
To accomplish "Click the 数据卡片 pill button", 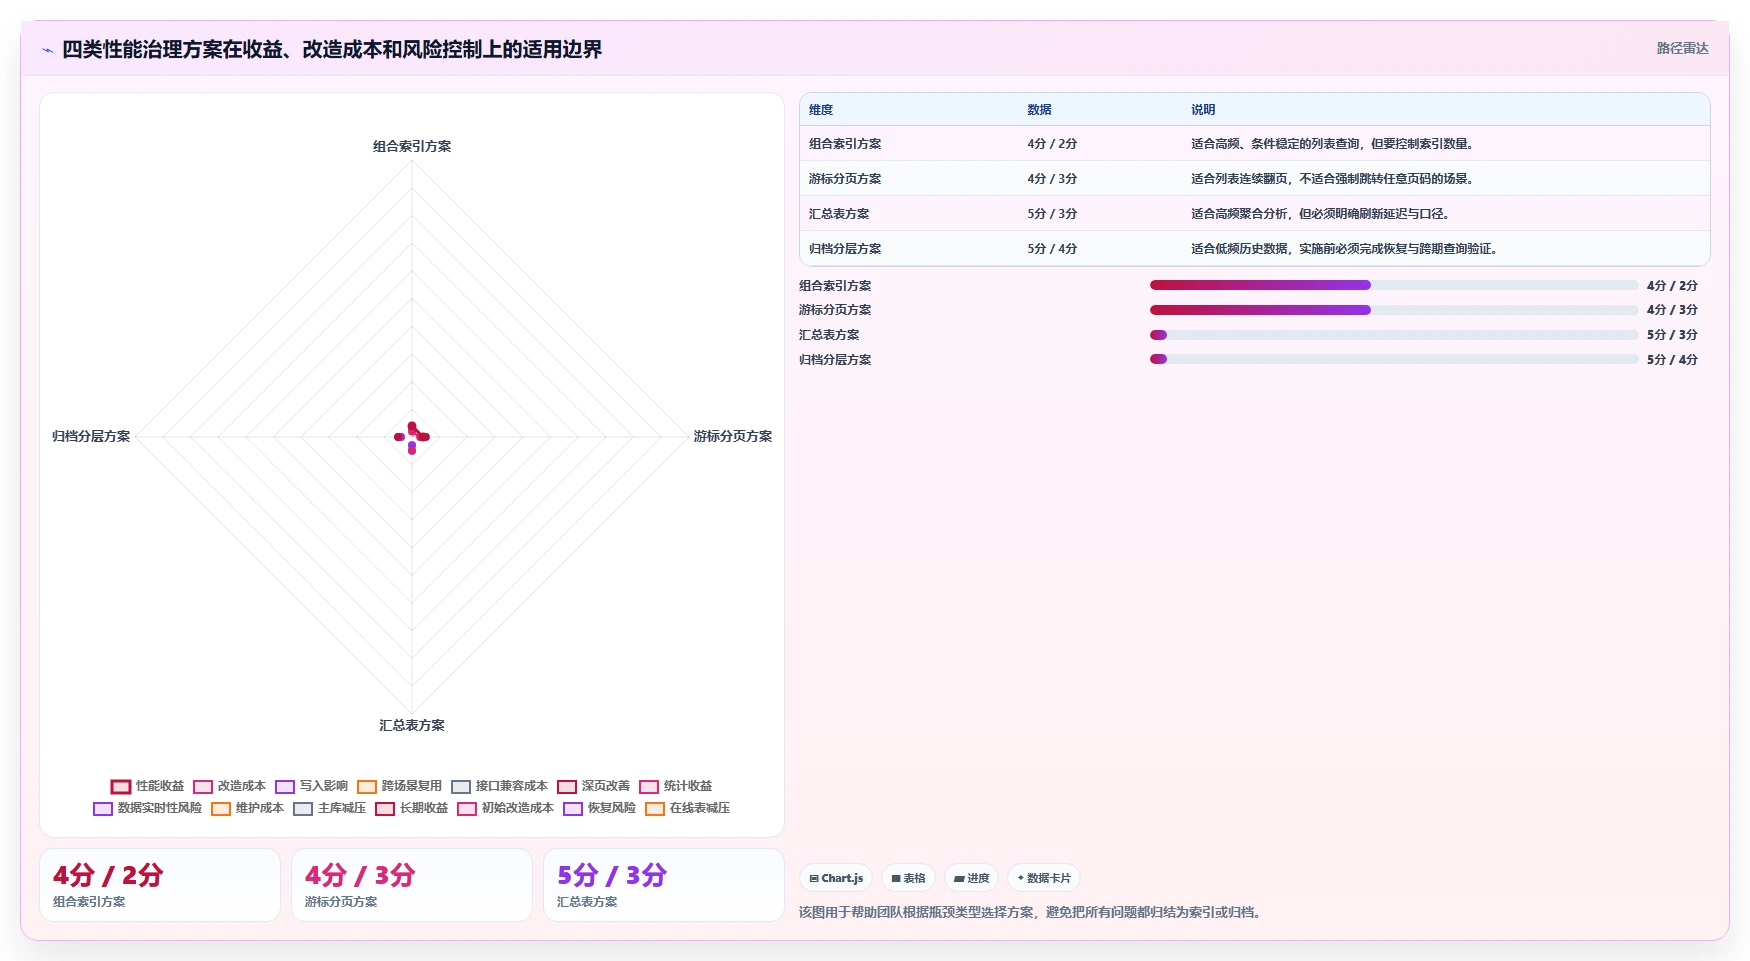I will [x=1044, y=878].
